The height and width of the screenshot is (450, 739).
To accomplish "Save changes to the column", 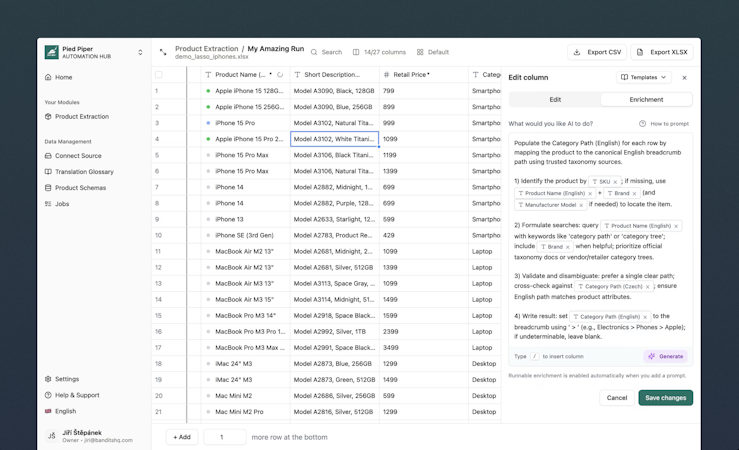I will tap(665, 398).
